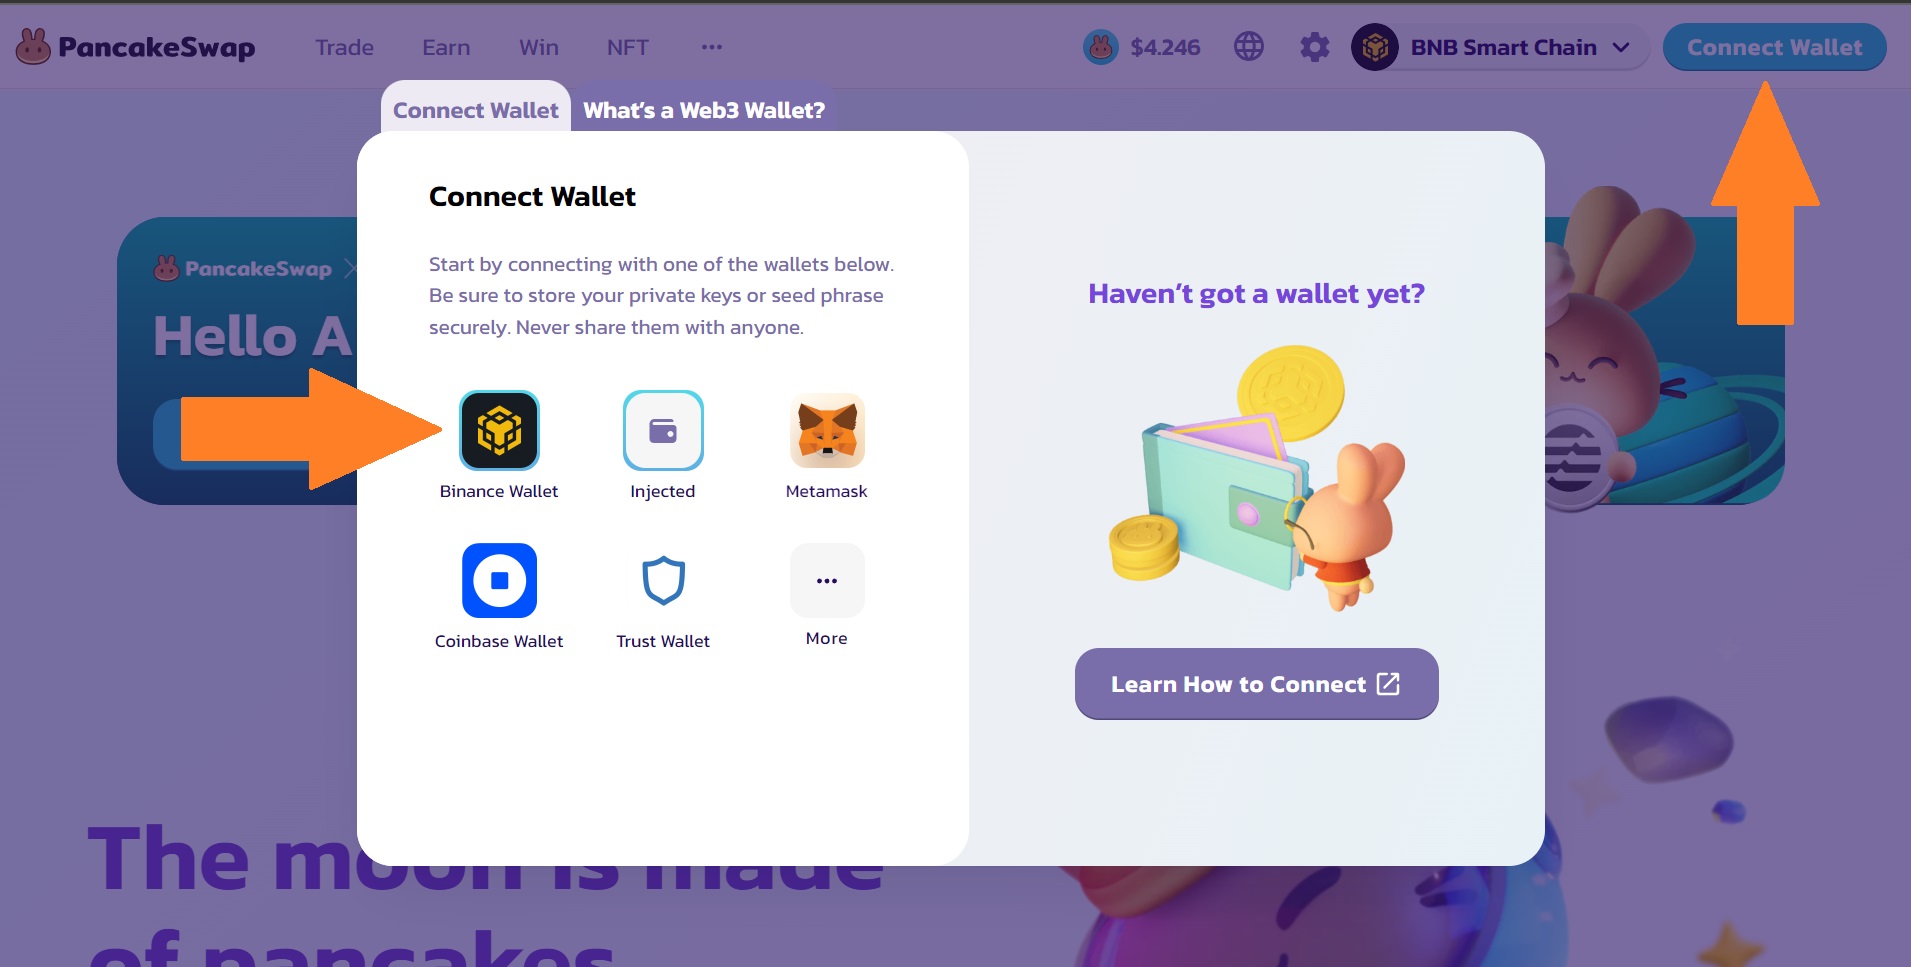Go to PancakeSwap home logo

(x=135, y=47)
